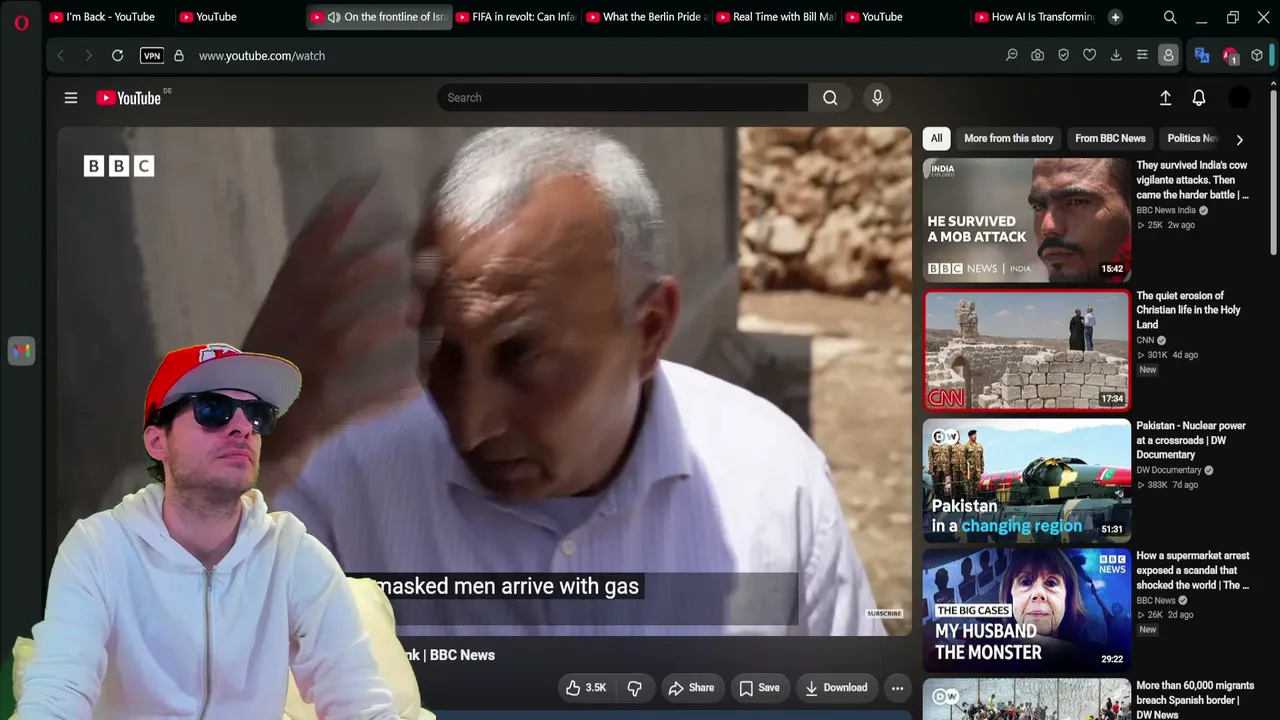Save the video to a playlist
This screenshot has height=720, width=1280.
coord(759,688)
